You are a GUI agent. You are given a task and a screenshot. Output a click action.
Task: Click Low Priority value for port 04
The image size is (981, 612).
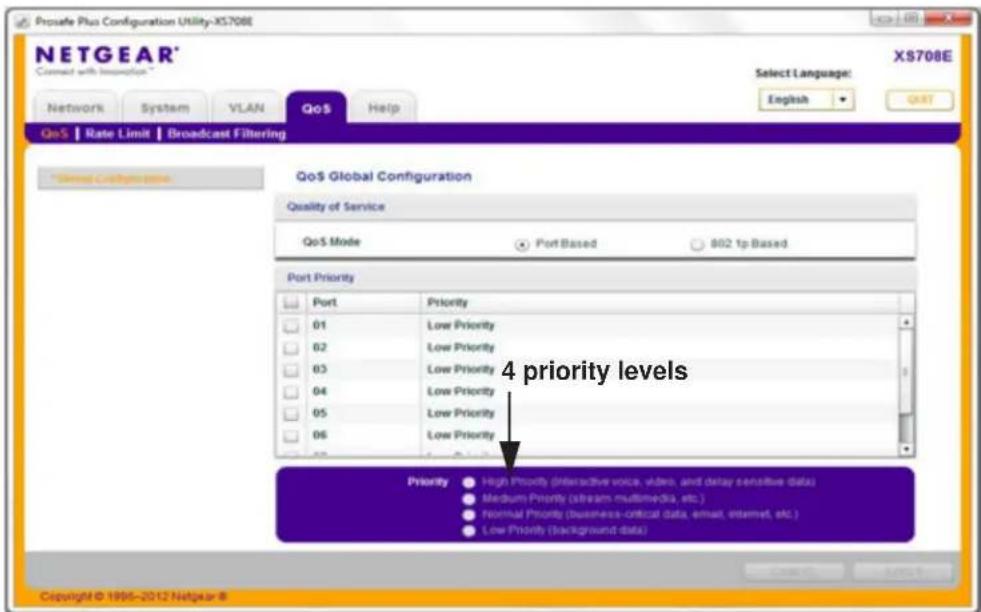(x=460, y=391)
